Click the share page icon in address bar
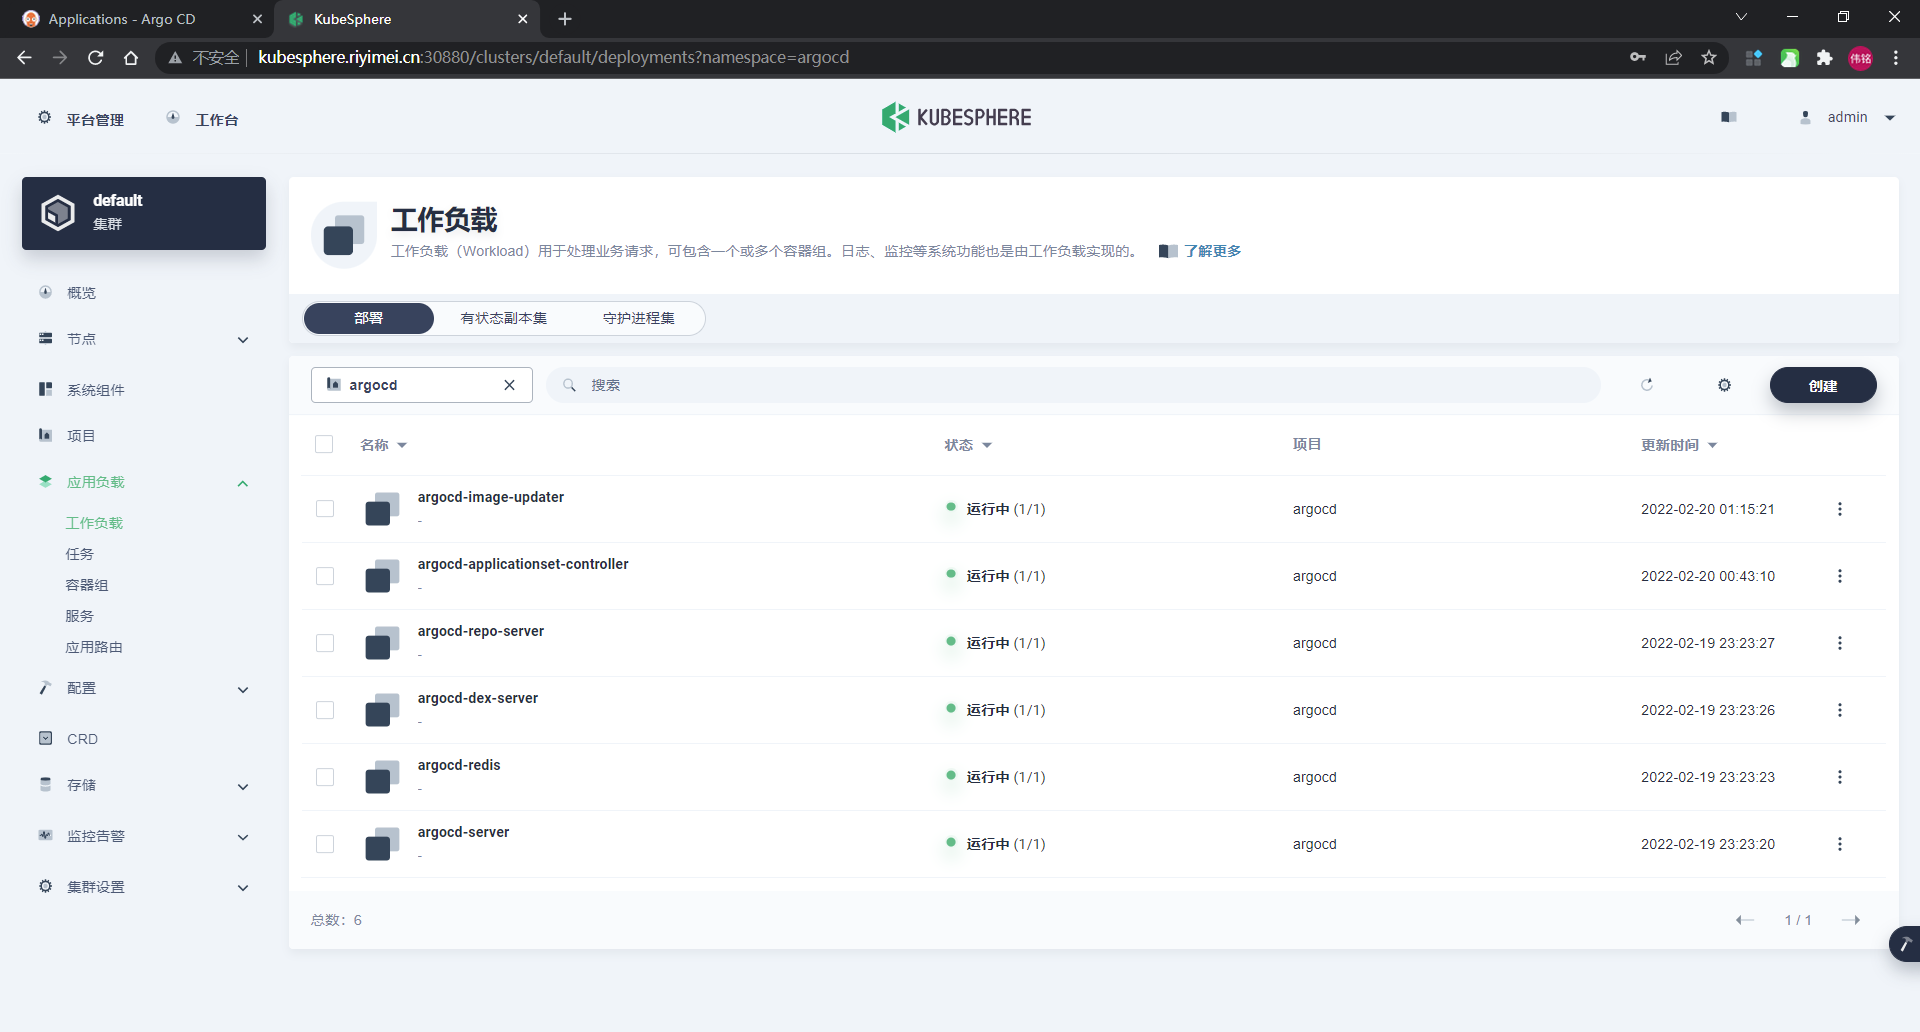 [x=1673, y=58]
